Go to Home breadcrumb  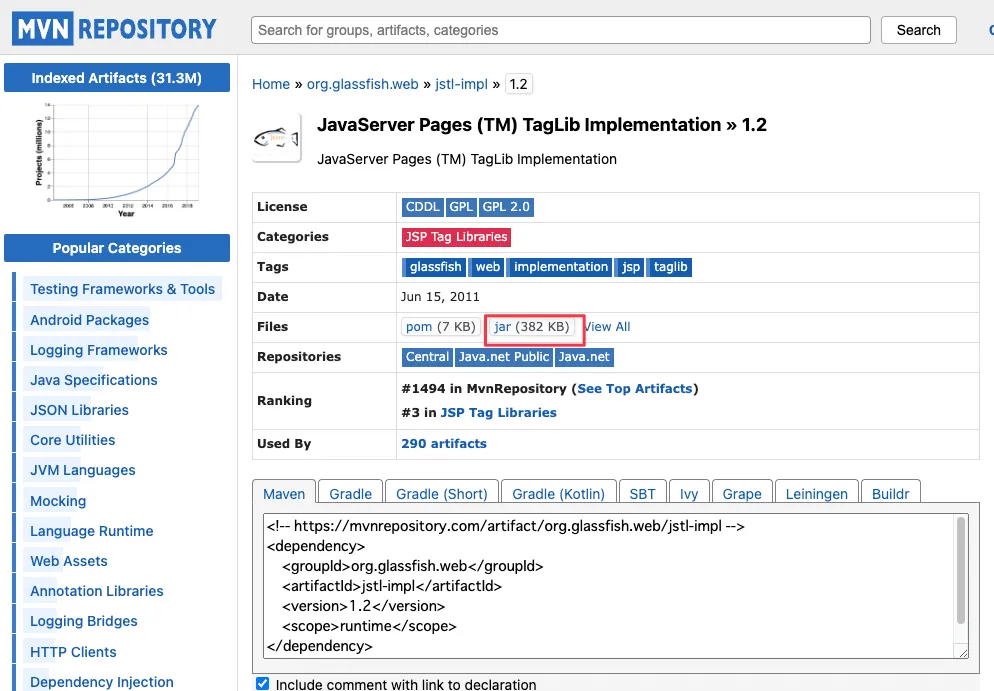(271, 84)
